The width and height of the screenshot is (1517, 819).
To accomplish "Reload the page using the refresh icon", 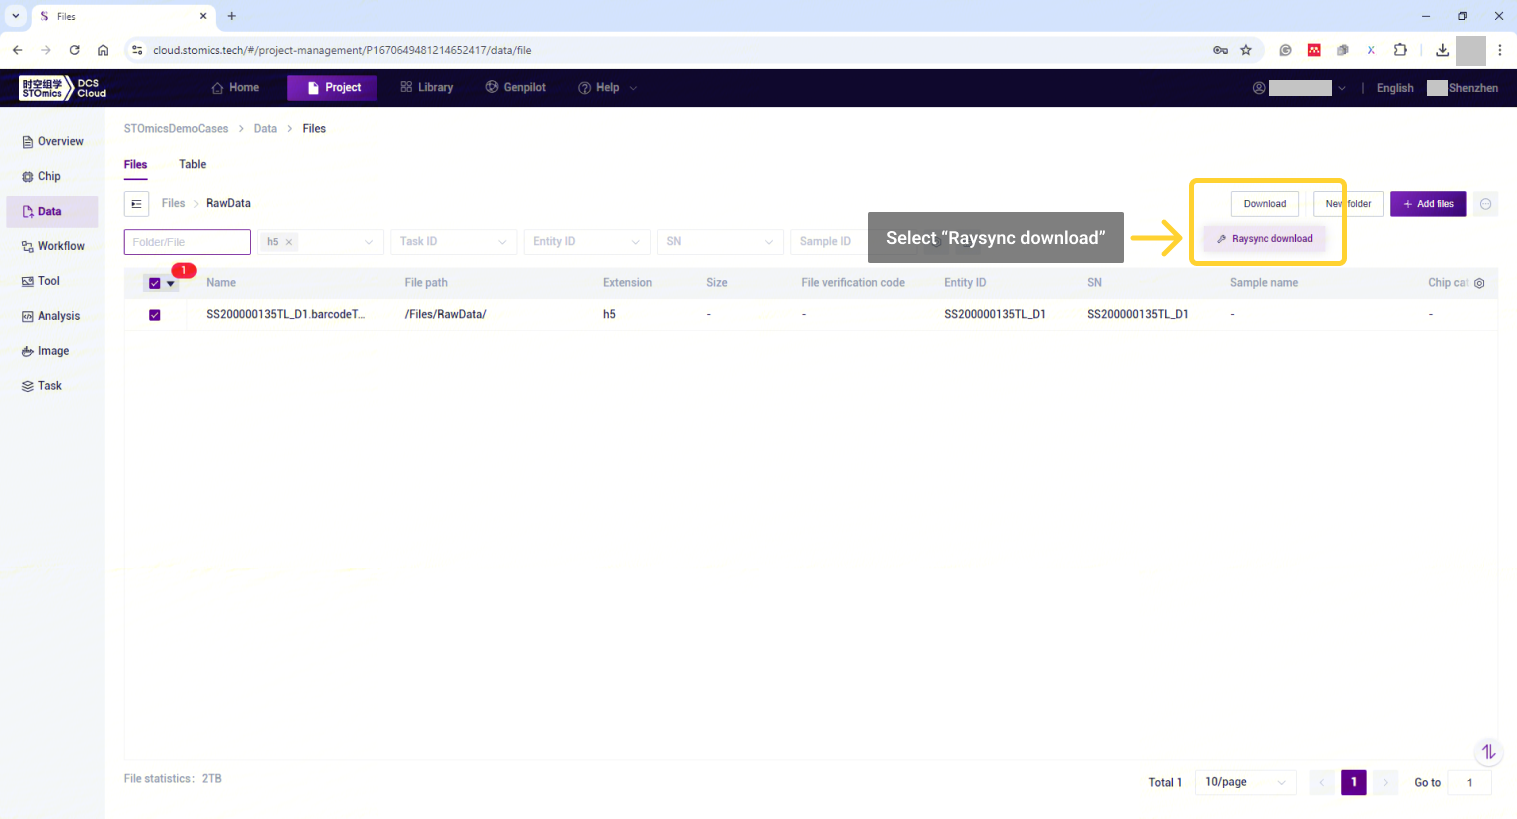I will point(74,50).
